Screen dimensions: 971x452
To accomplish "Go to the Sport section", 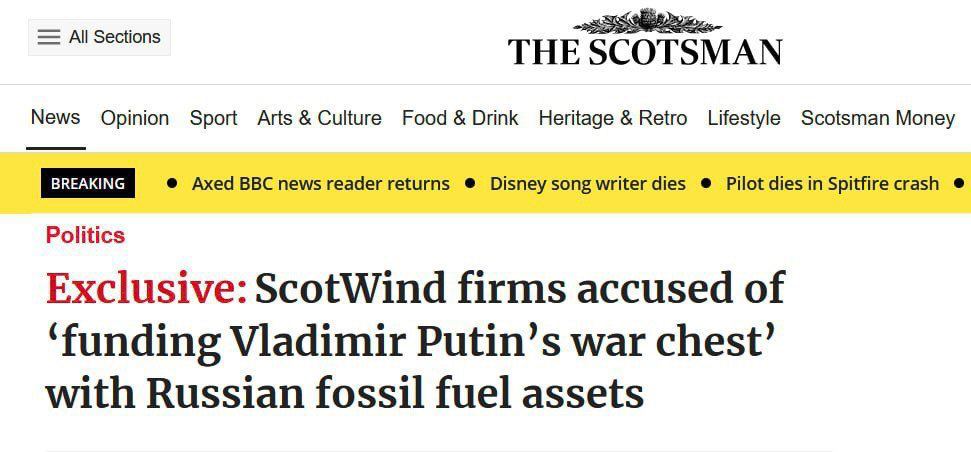I will [x=213, y=118].
